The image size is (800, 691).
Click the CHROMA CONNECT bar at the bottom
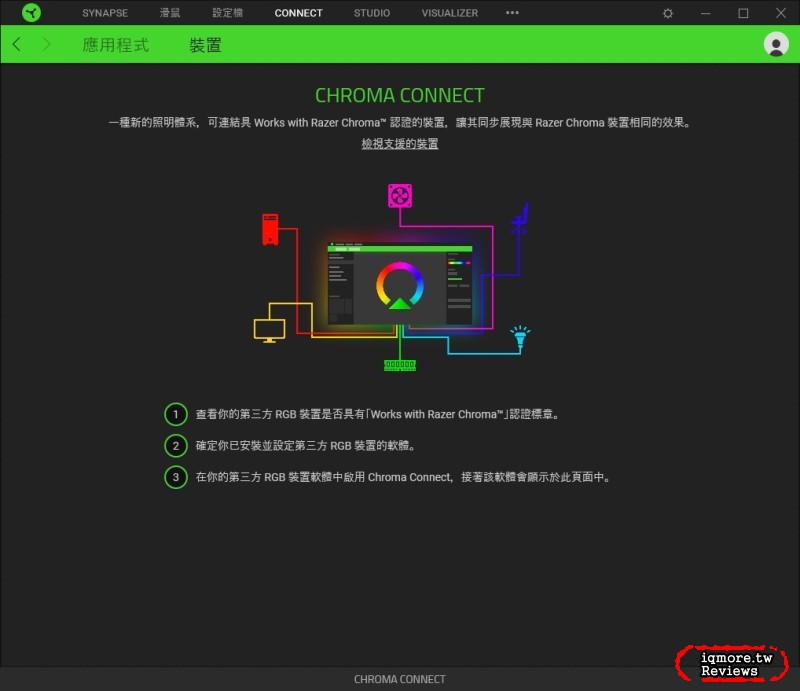point(400,678)
